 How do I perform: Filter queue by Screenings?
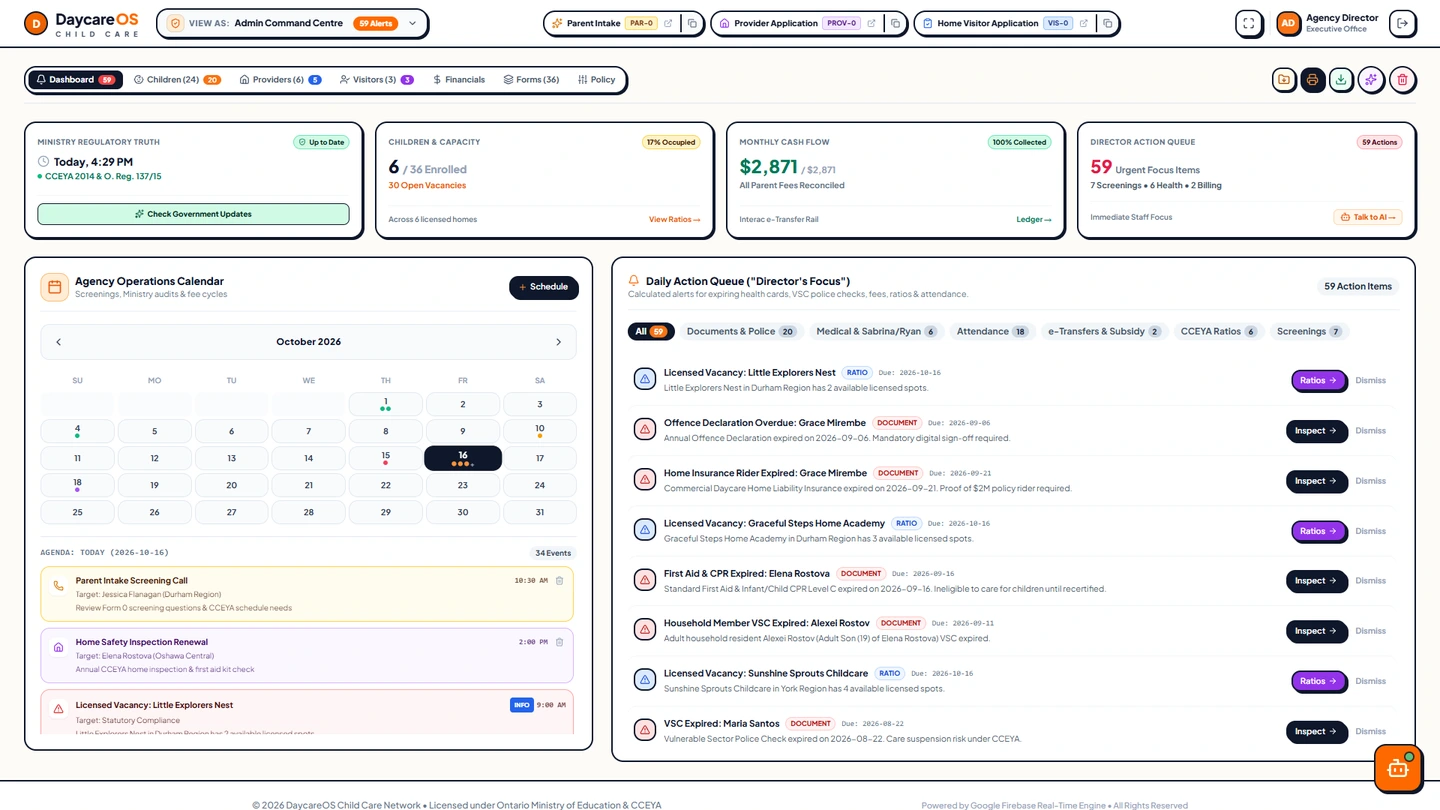[1310, 331]
